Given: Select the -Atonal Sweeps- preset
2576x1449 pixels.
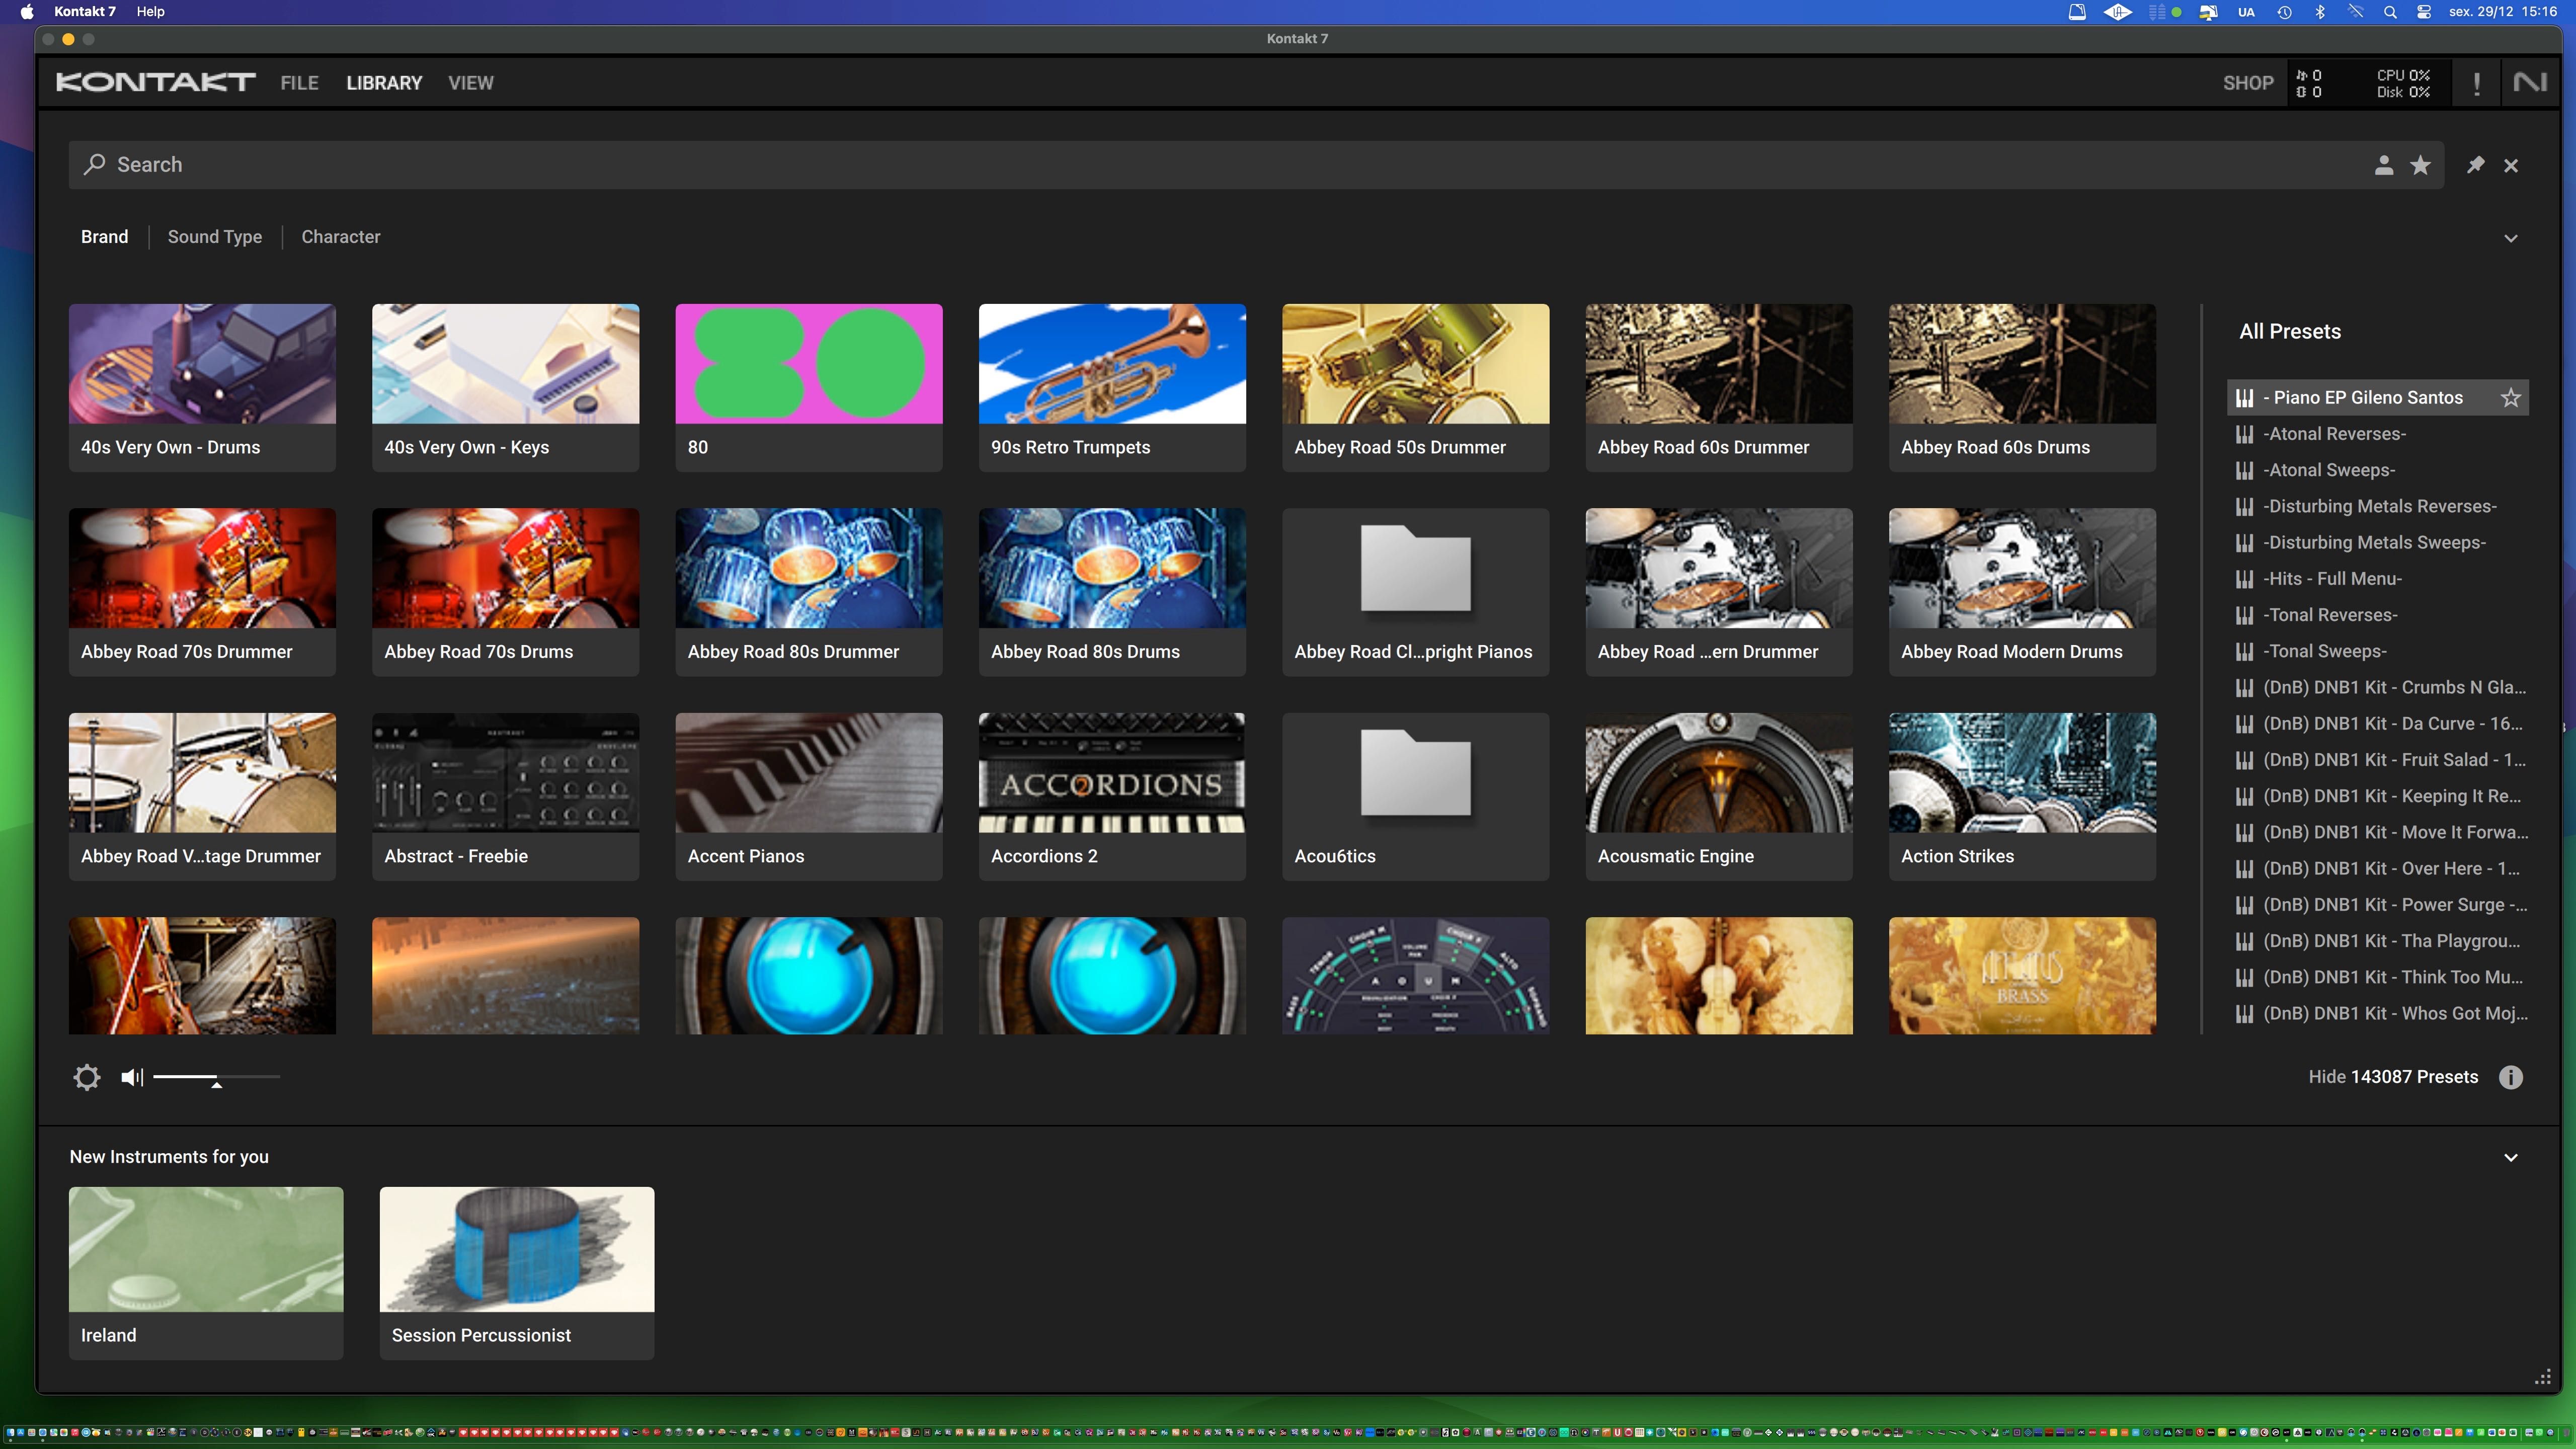Looking at the screenshot, I should point(2378,470).
